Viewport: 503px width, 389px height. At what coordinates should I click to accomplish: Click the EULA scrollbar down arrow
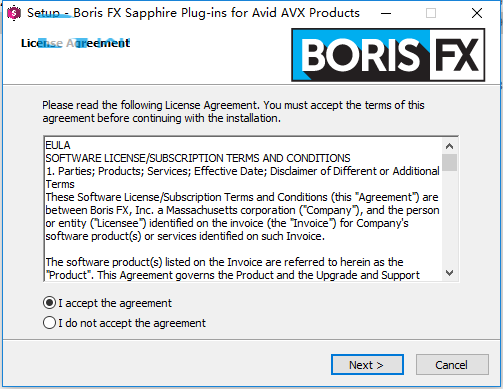449,273
